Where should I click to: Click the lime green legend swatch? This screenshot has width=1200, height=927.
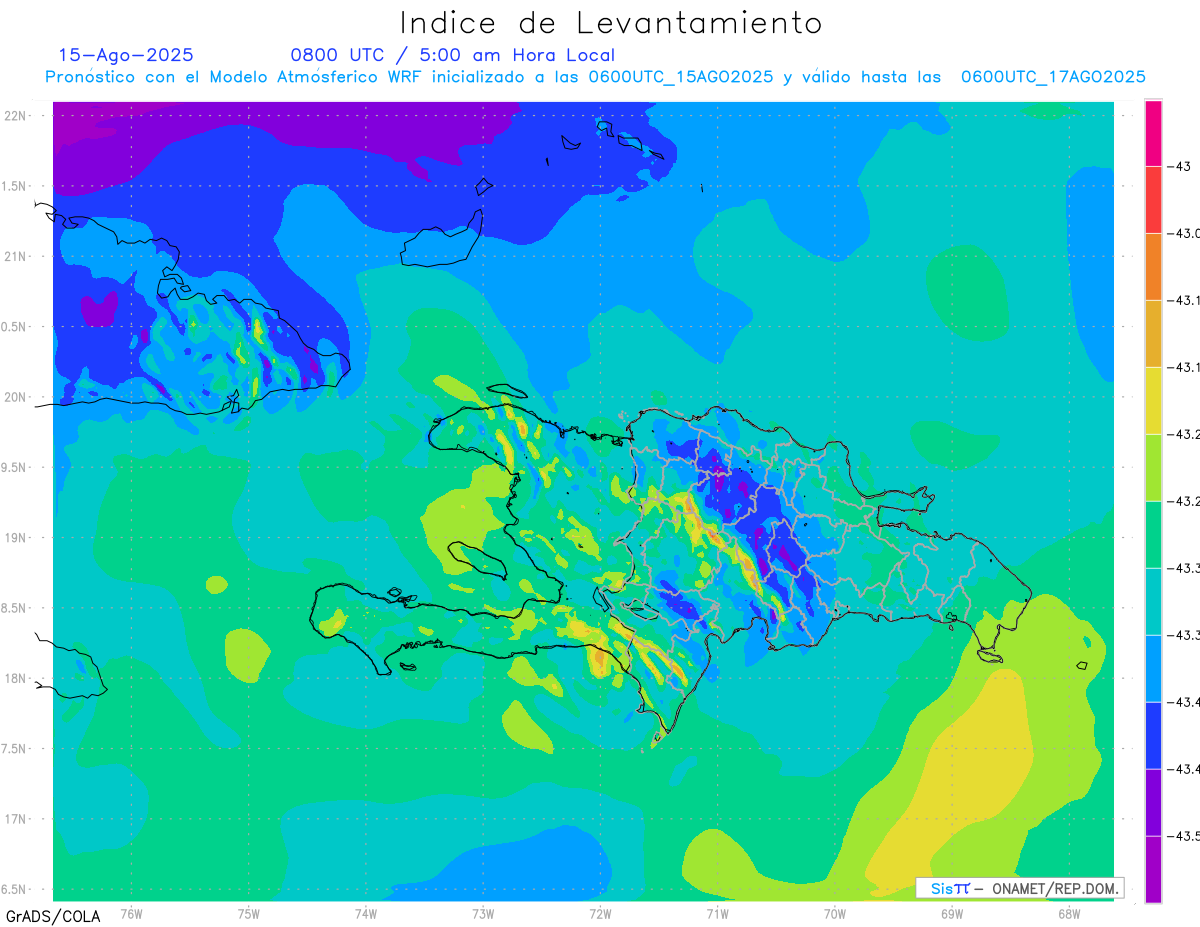pyautogui.click(x=1153, y=467)
